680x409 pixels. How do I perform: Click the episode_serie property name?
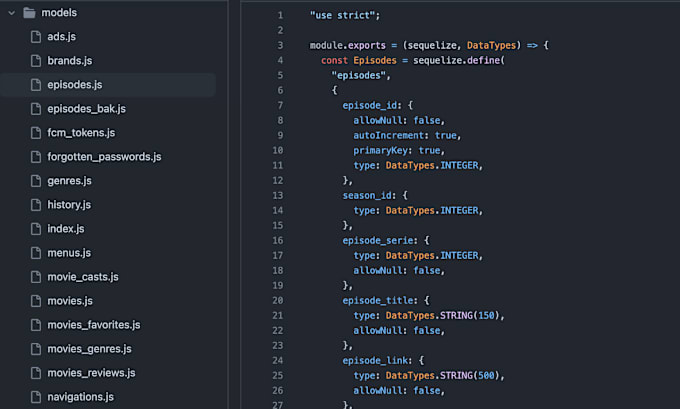(378, 241)
